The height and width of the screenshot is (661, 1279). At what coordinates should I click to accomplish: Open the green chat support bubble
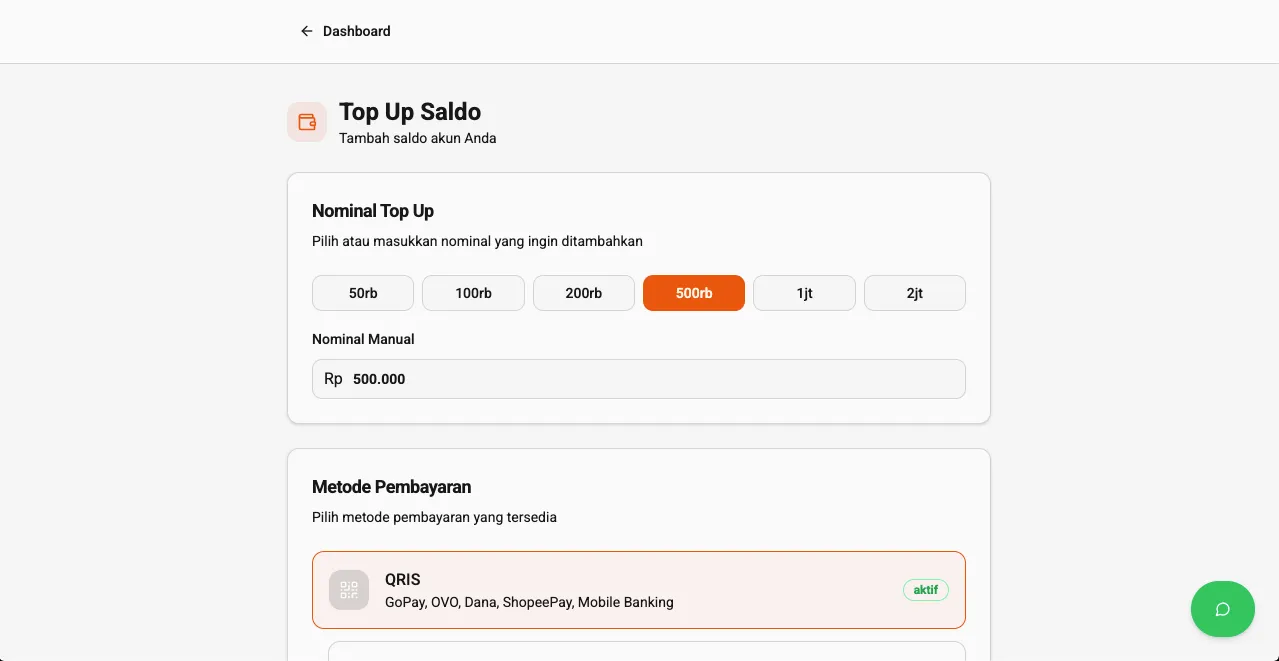1222,609
